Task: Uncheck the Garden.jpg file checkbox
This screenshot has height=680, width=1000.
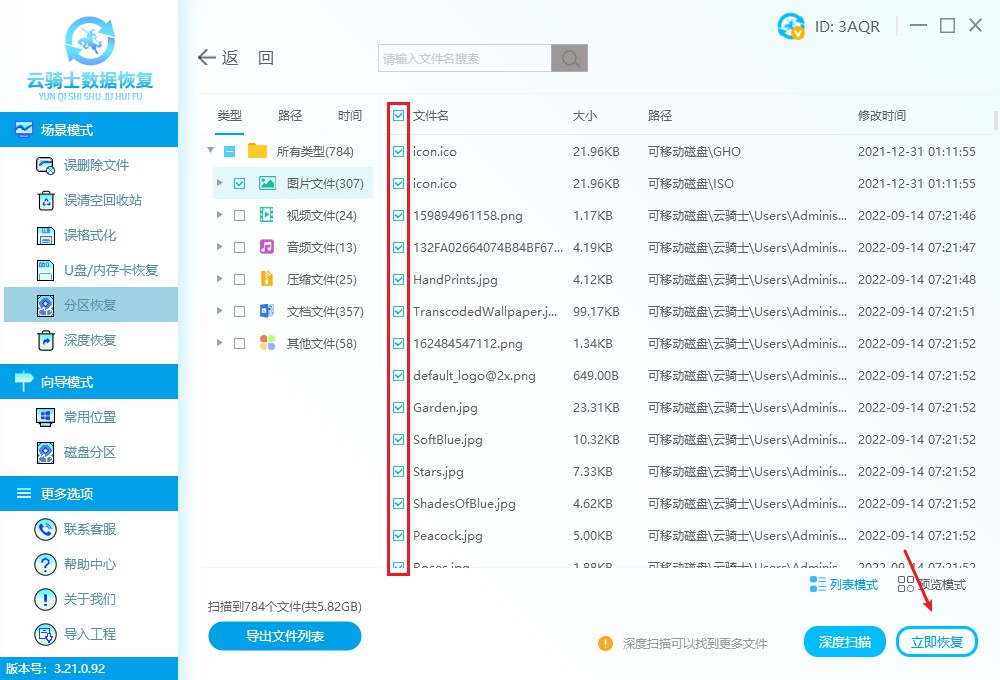Action: 399,407
